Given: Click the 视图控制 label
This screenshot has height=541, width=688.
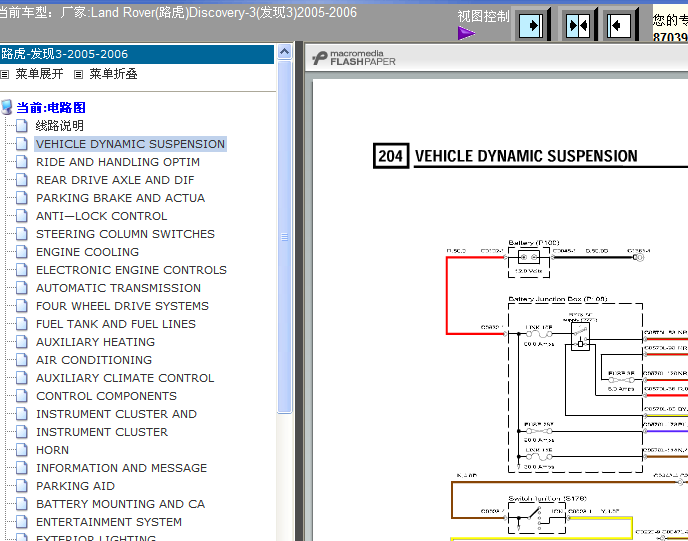Looking at the screenshot, I should click(483, 16).
